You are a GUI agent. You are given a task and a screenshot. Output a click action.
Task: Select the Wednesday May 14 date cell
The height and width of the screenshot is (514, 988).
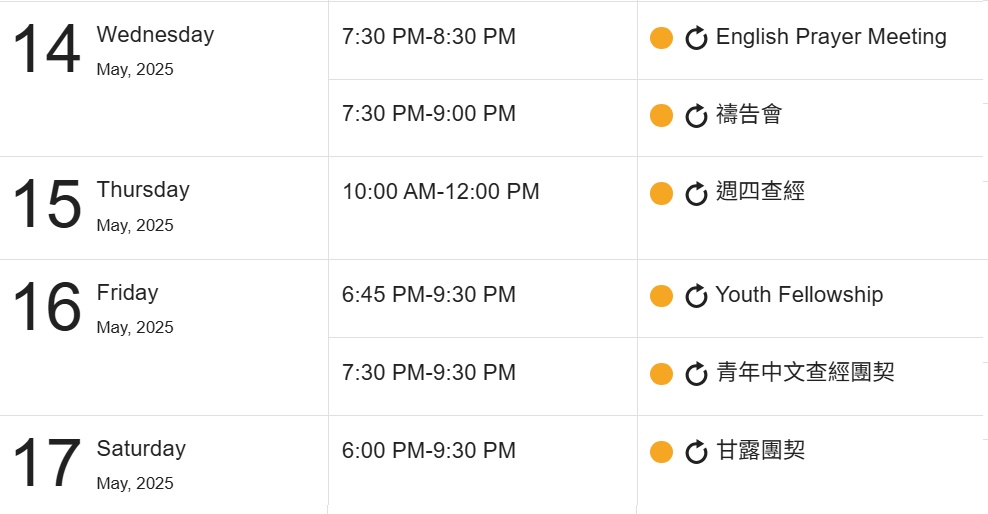point(164,79)
